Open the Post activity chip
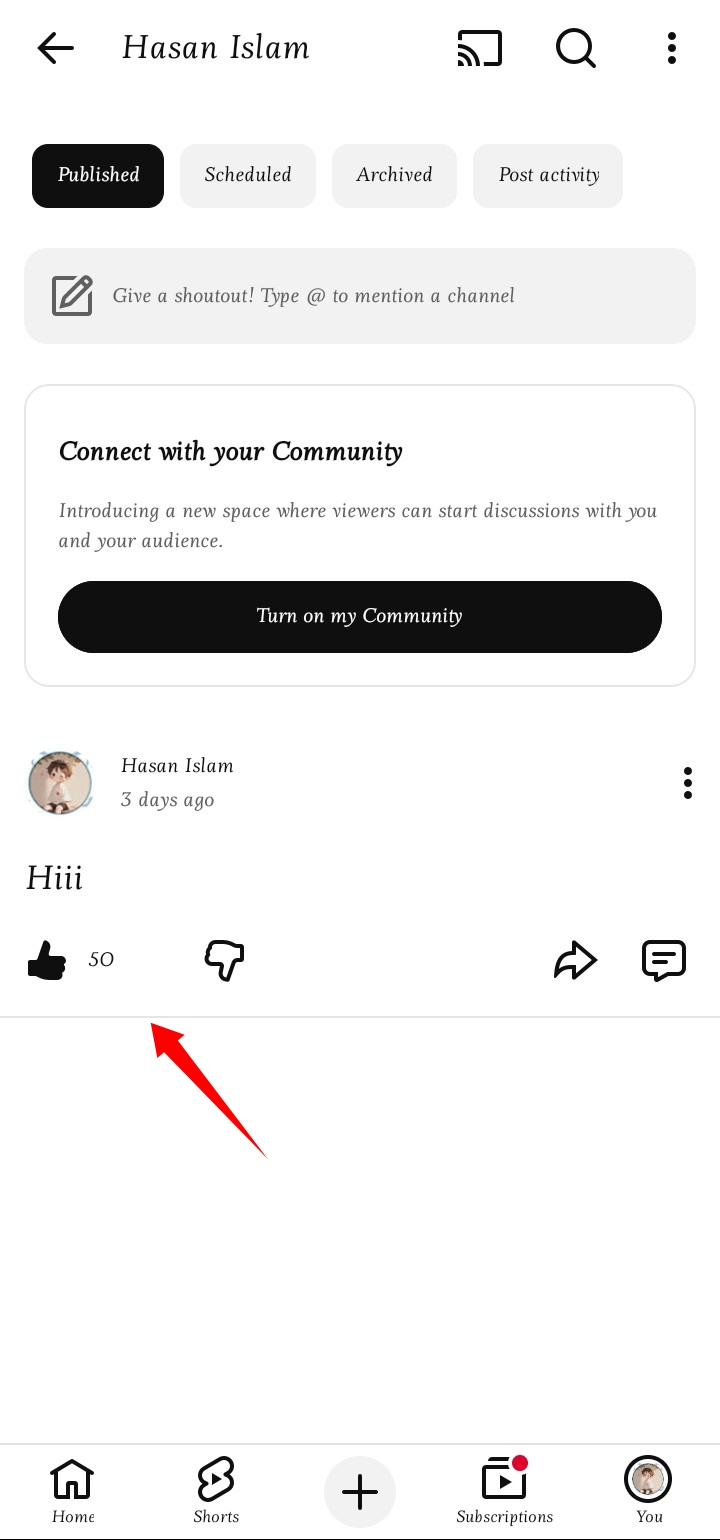The height and width of the screenshot is (1540, 720). (x=548, y=176)
